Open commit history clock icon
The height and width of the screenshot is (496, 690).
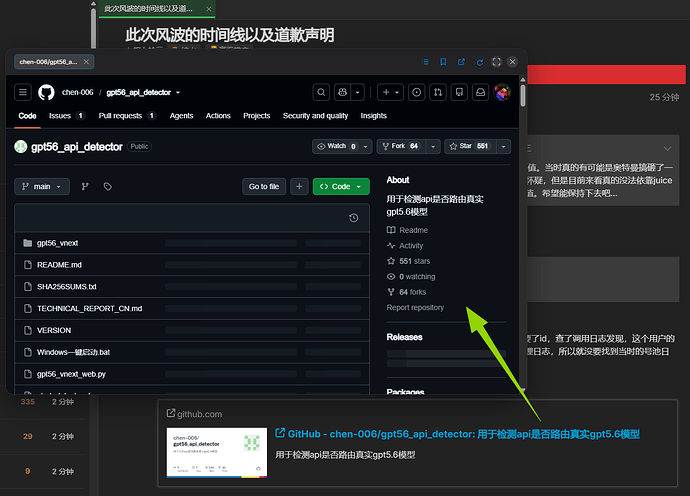353,218
